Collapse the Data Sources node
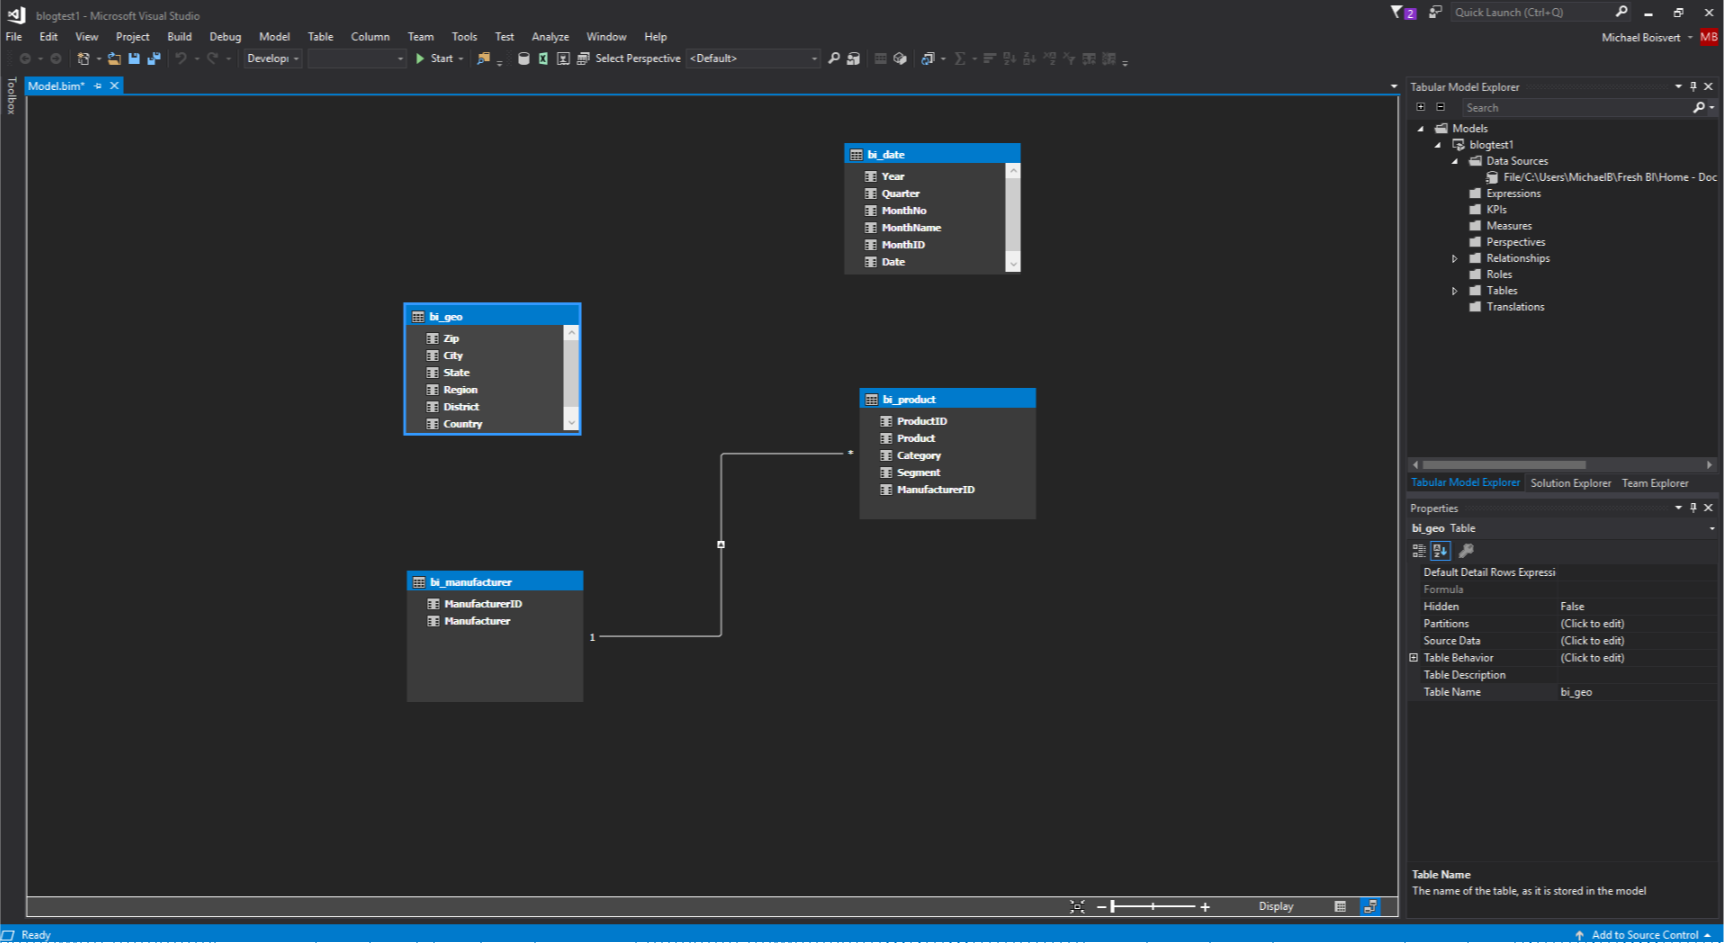This screenshot has height=943, width=1724. click(1455, 161)
